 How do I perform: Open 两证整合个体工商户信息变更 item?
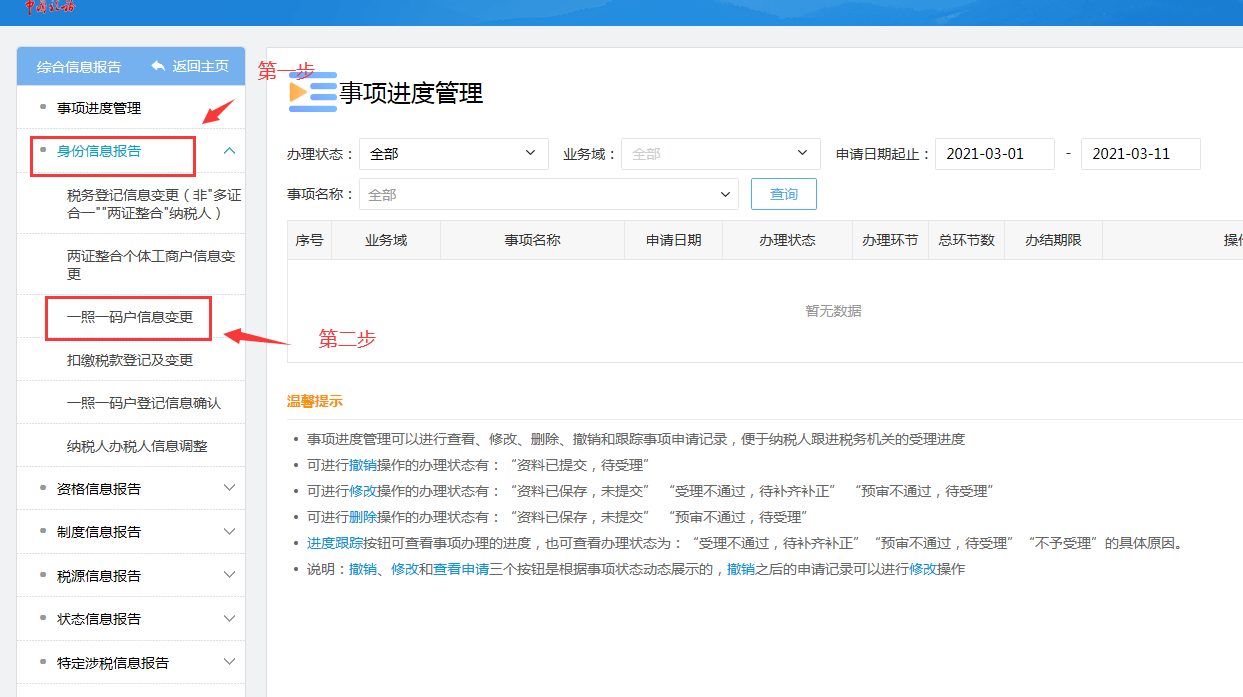tap(151, 265)
